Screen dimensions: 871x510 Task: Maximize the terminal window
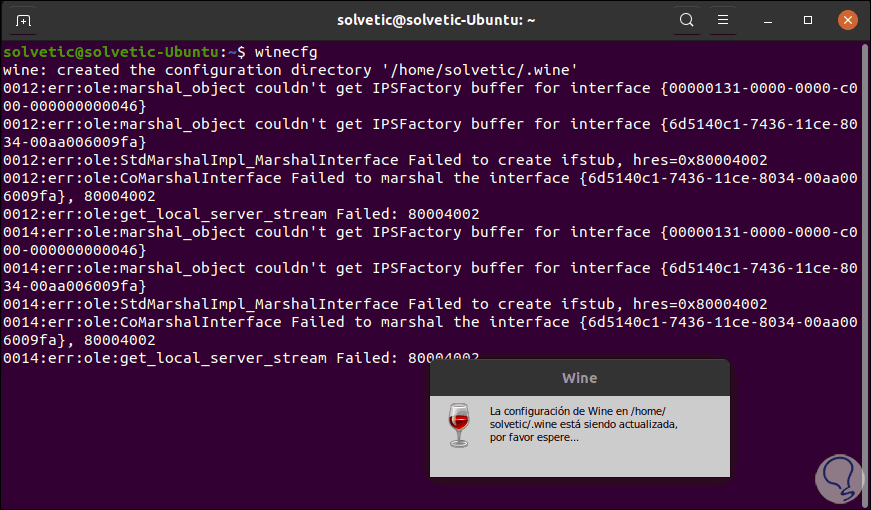[808, 20]
